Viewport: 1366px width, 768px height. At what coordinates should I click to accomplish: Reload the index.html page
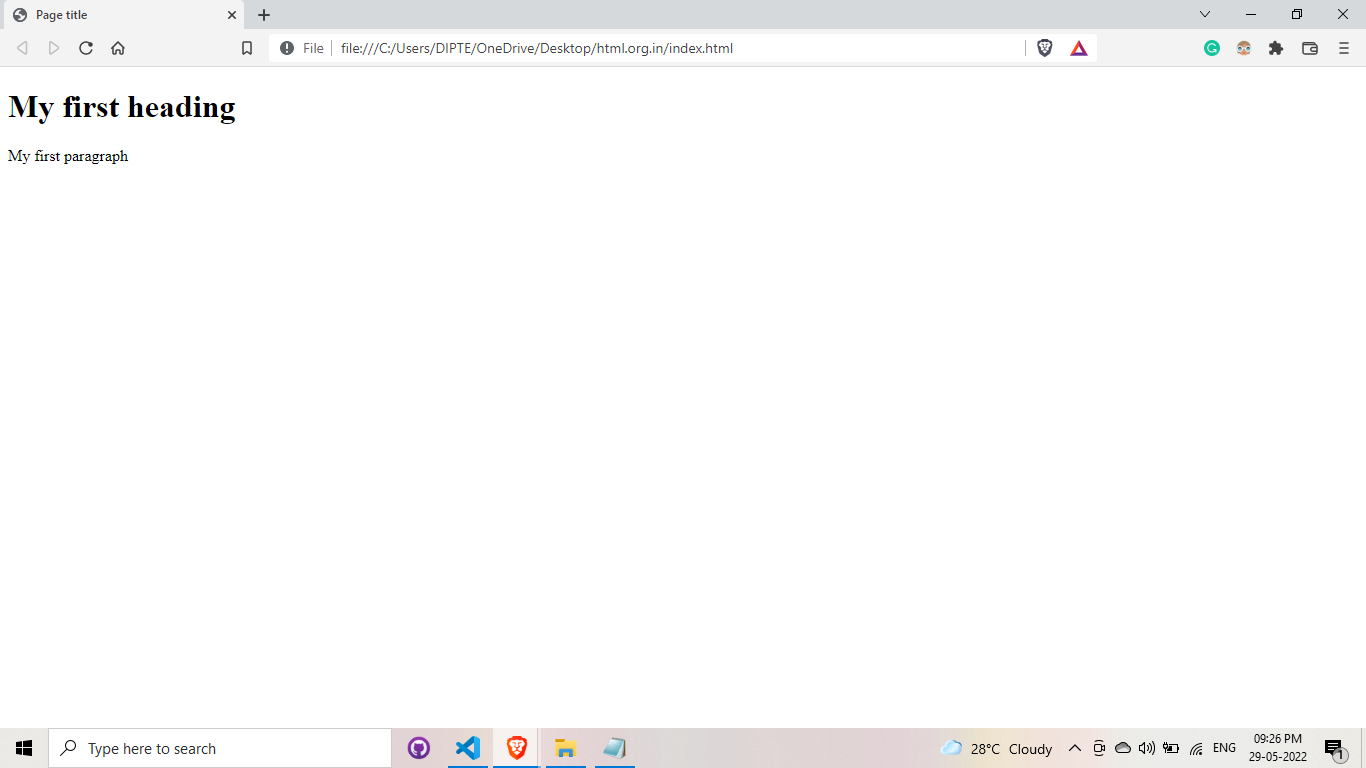click(85, 47)
